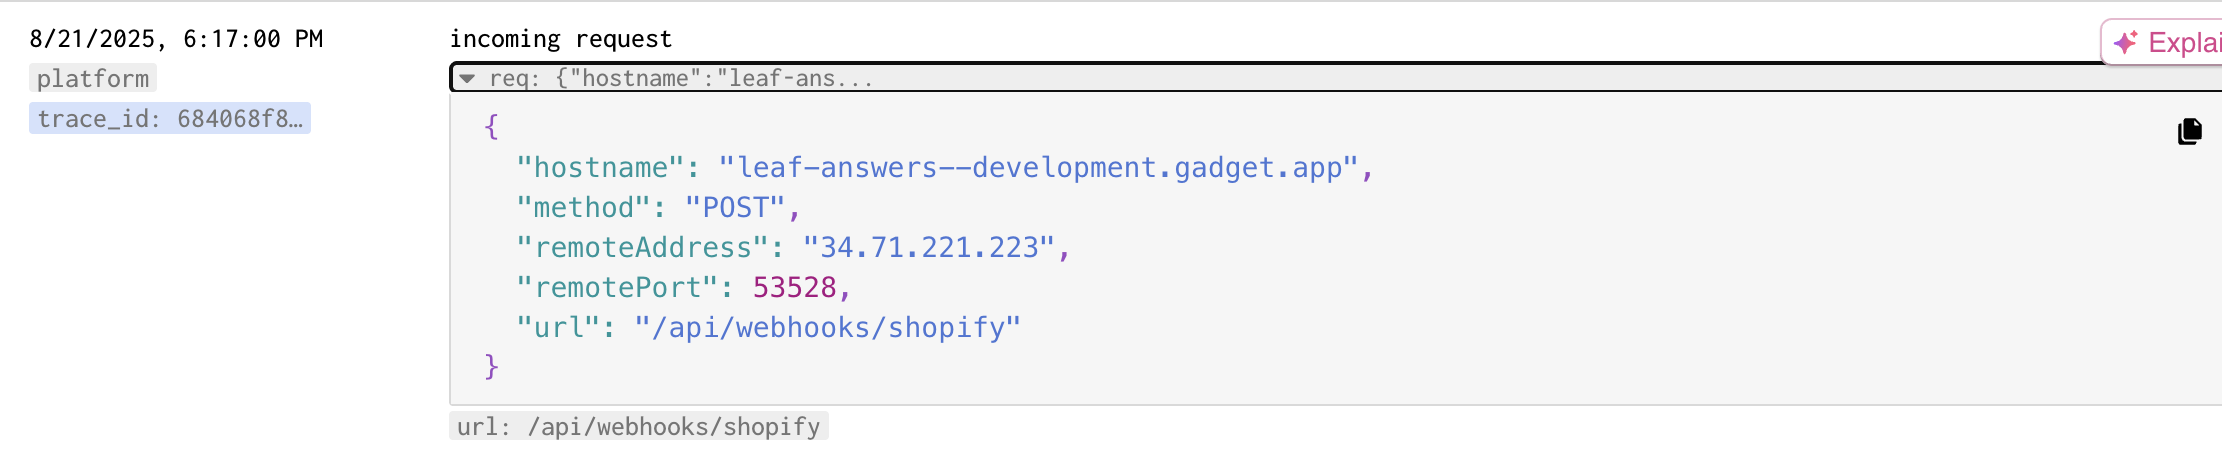Viewport: 2222px width, 462px height.
Task: Click the req summary header text
Action: tap(680, 78)
